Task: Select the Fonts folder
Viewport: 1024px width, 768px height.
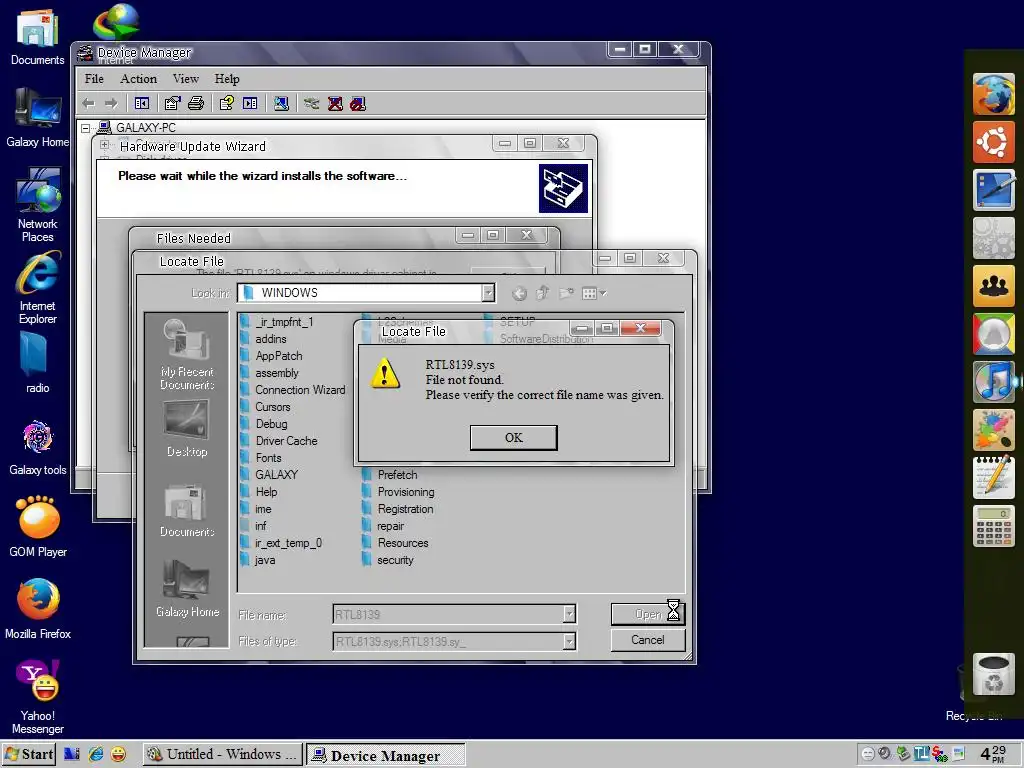Action: [x=261, y=458]
